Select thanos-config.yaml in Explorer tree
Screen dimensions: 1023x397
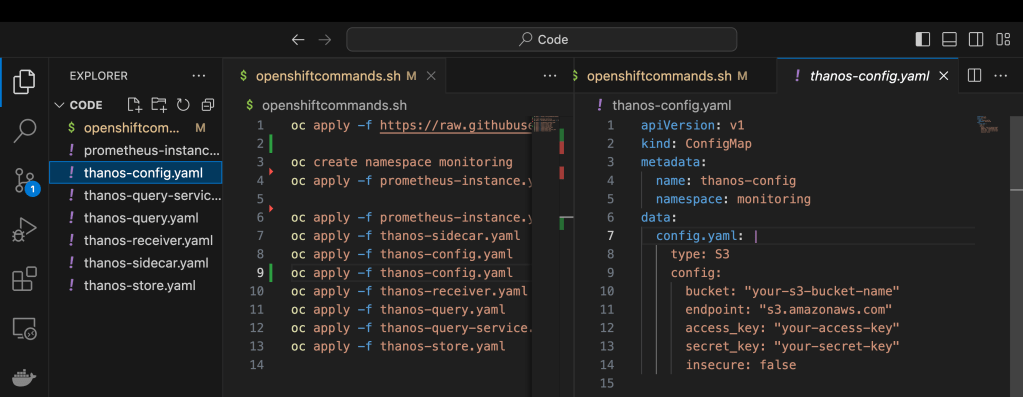[136, 173]
